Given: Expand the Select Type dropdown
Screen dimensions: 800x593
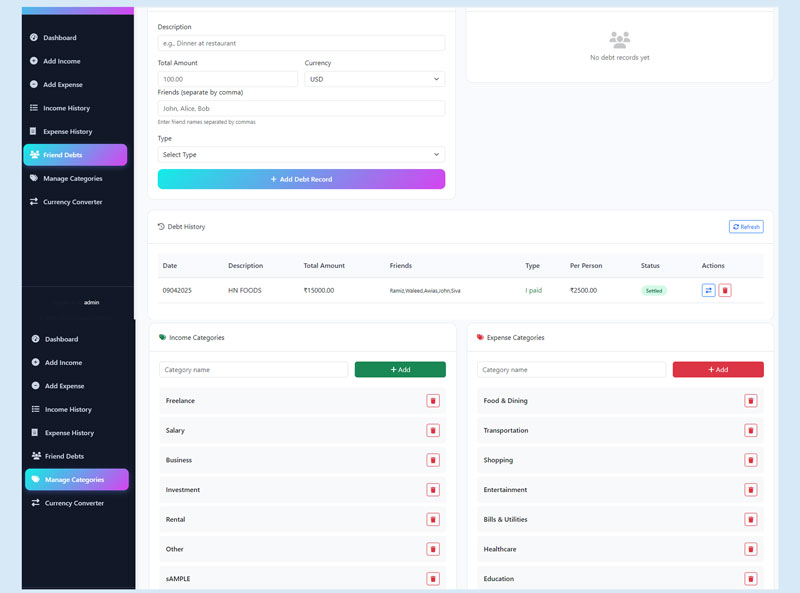Looking at the screenshot, I should pyautogui.click(x=301, y=155).
